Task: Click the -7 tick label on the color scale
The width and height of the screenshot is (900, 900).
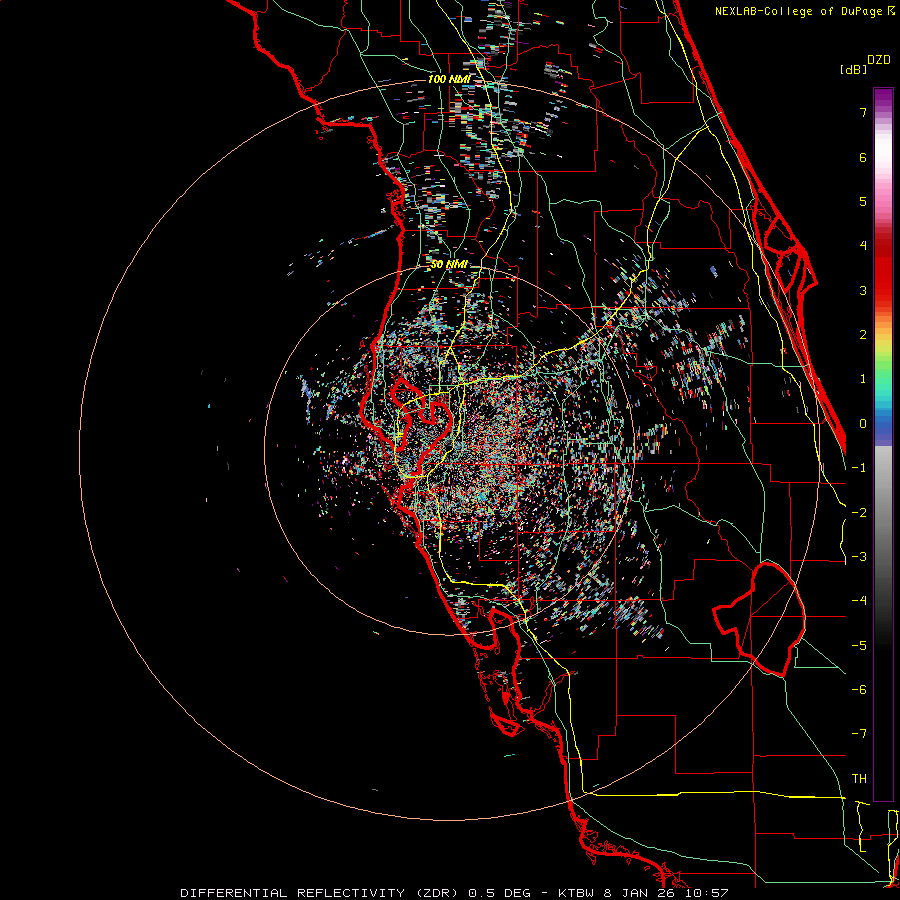Action: click(859, 734)
